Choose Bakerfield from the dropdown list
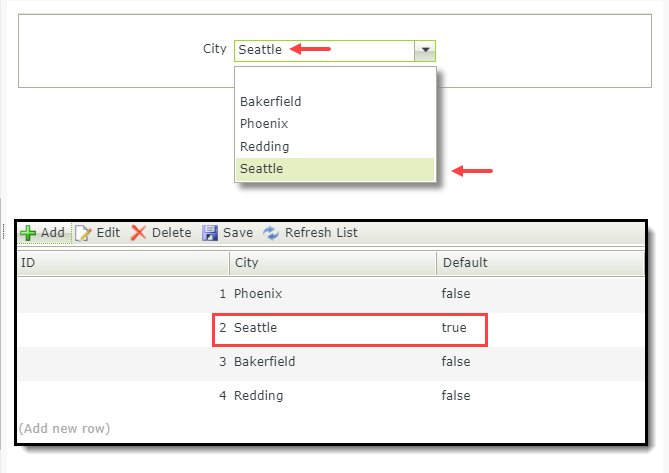669x473 pixels. point(335,102)
